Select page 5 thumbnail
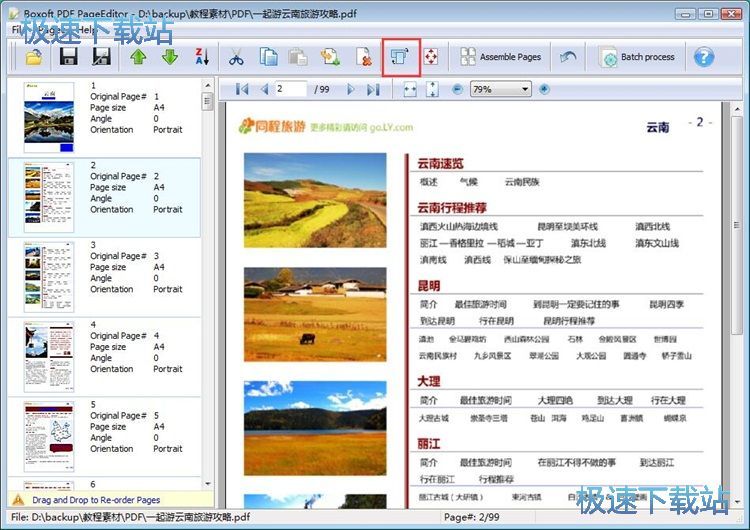Screen dimensions: 750x530 tap(49, 437)
